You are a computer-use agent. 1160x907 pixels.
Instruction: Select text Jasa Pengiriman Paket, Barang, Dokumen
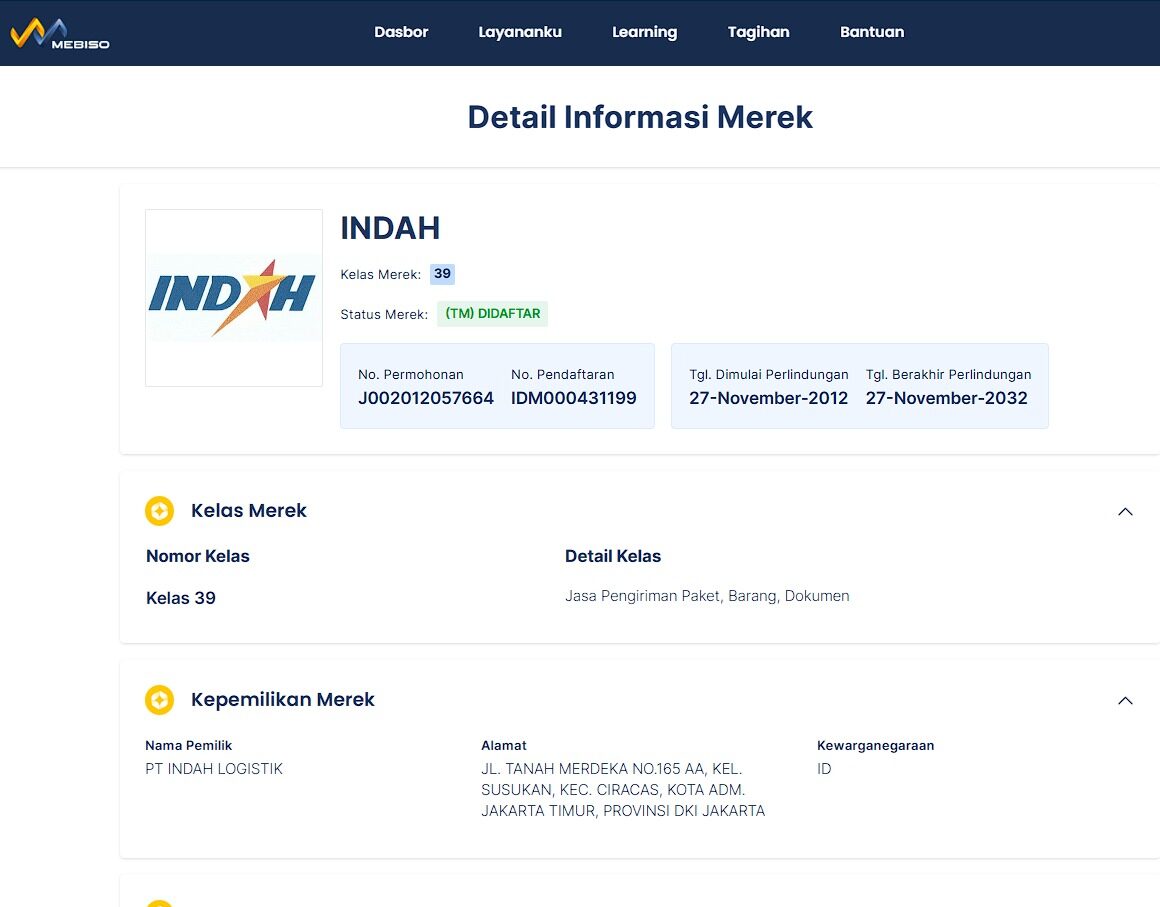[707, 596]
